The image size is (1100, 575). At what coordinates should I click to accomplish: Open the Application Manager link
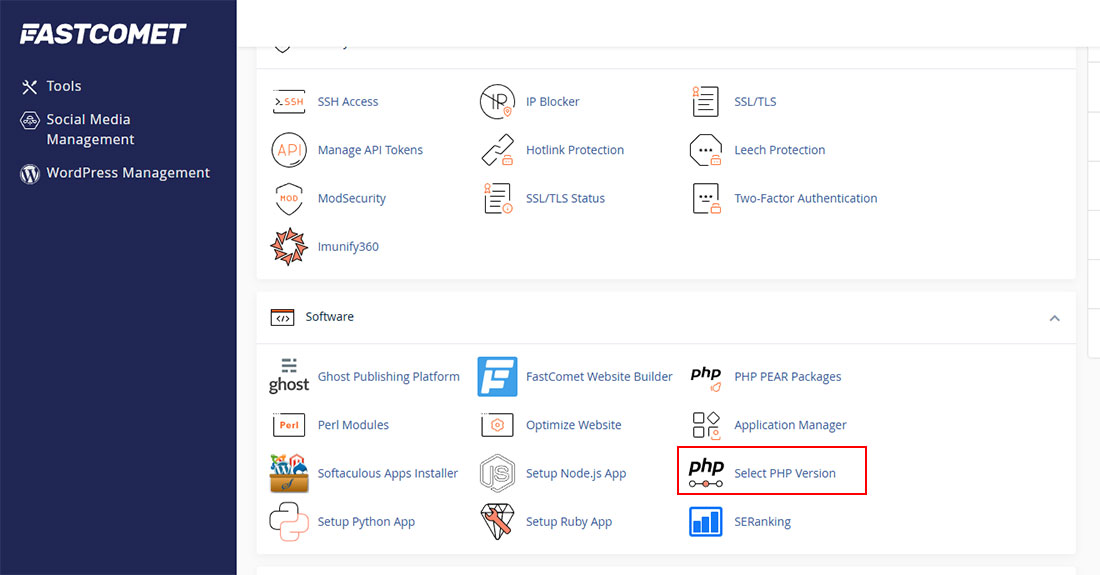click(x=790, y=425)
